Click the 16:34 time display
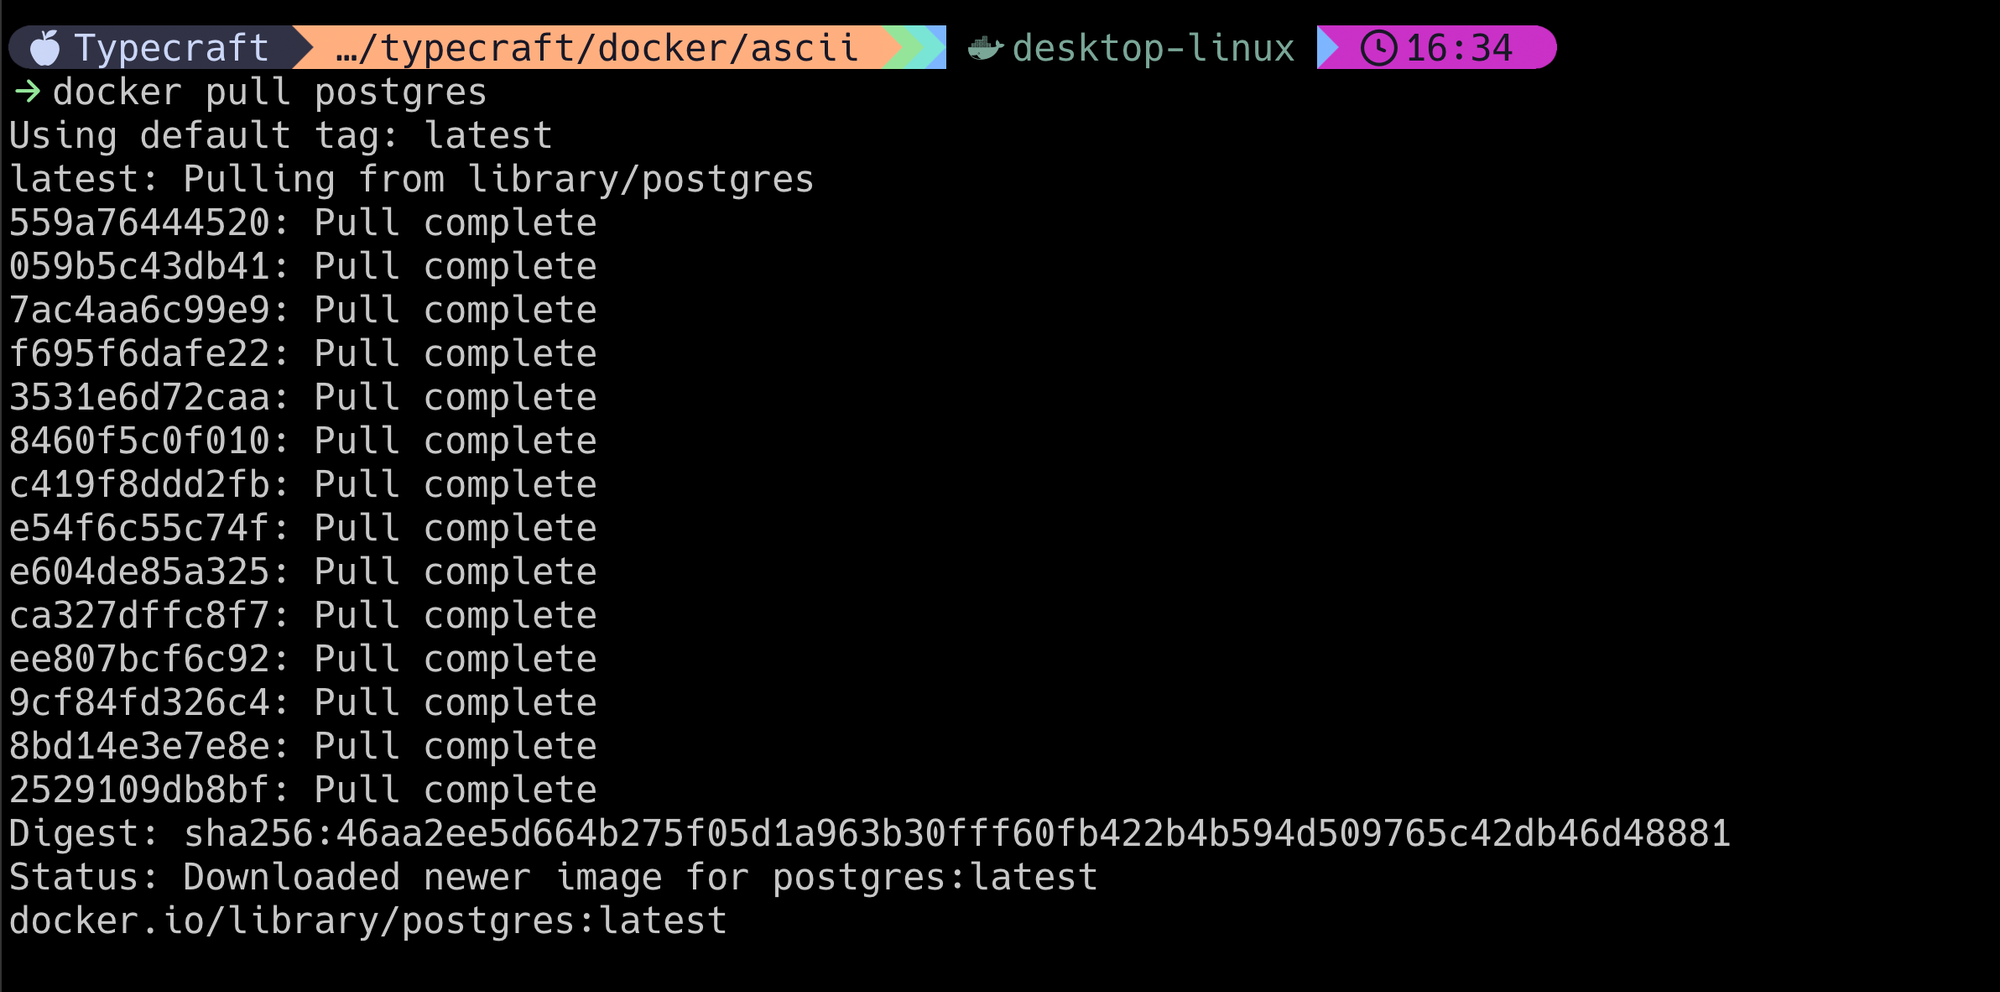This screenshot has width=2000, height=992. [1459, 48]
